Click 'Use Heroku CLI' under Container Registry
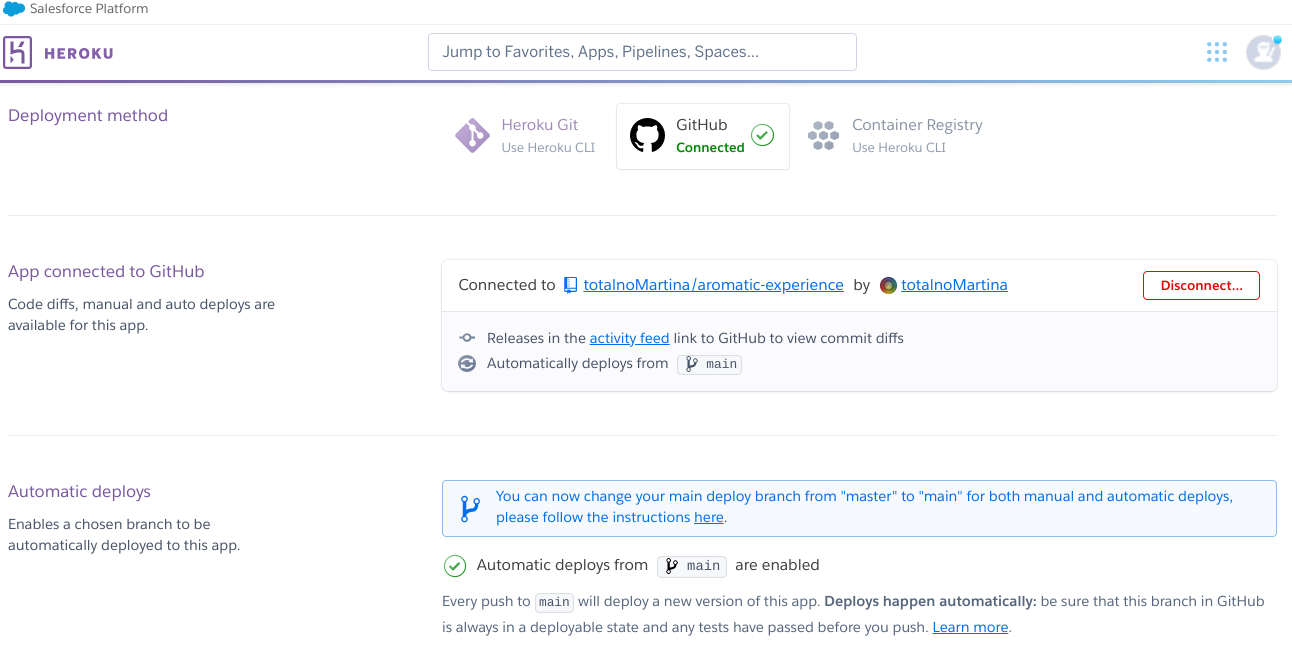 pyautogui.click(x=899, y=147)
